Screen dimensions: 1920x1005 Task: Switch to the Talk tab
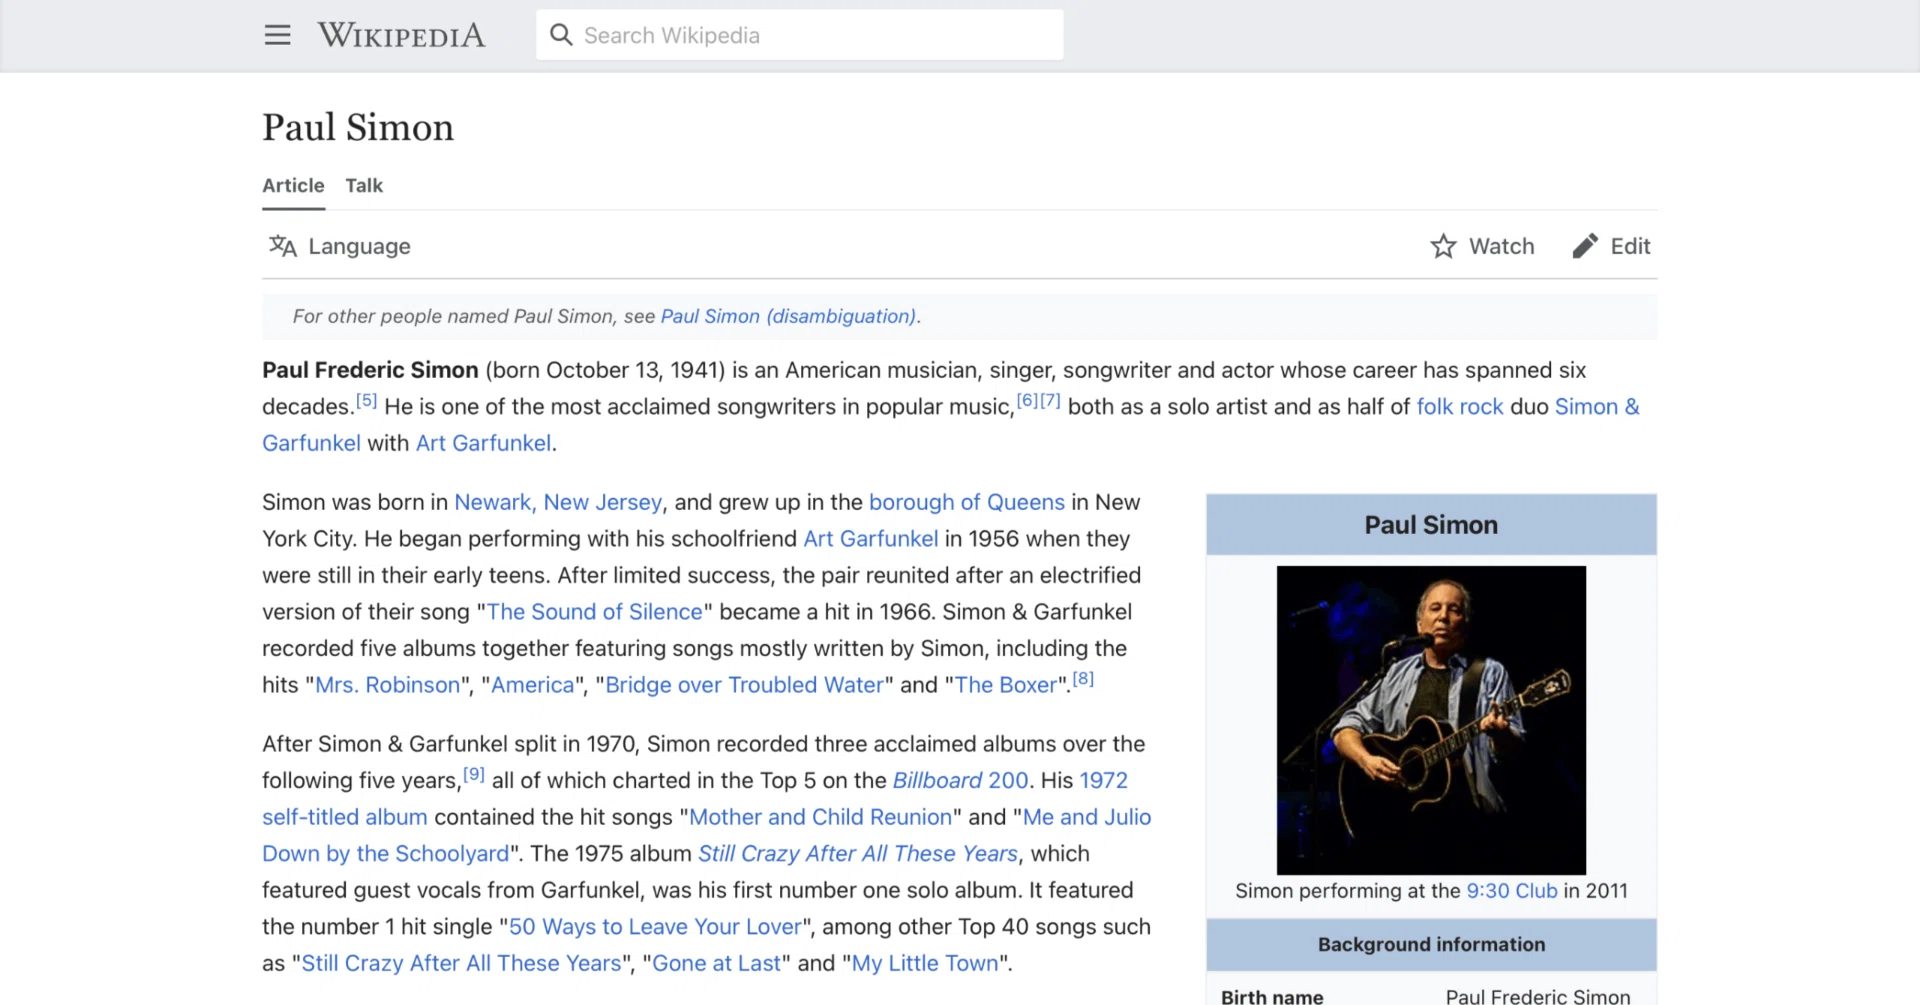(364, 185)
